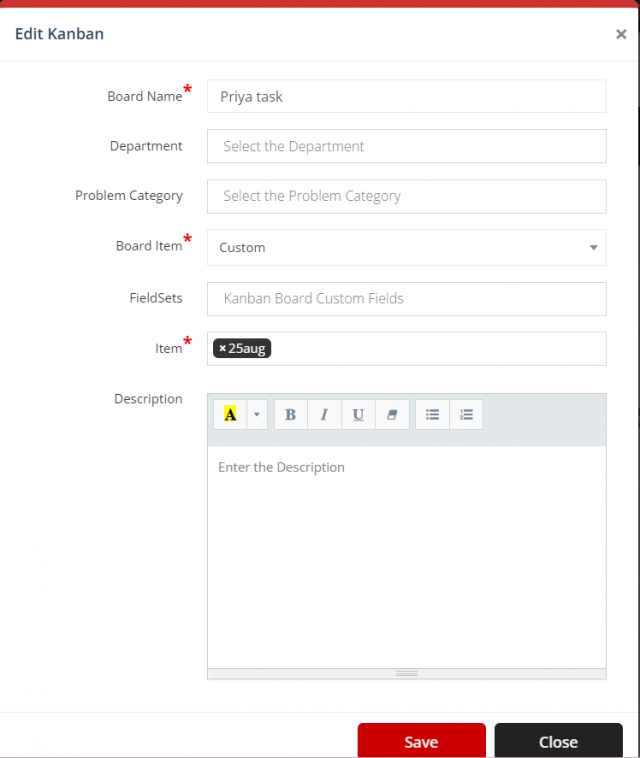Save the Kanban board changes
The height and width of the screenshot is (758, 640).
(x=422, y=741)
